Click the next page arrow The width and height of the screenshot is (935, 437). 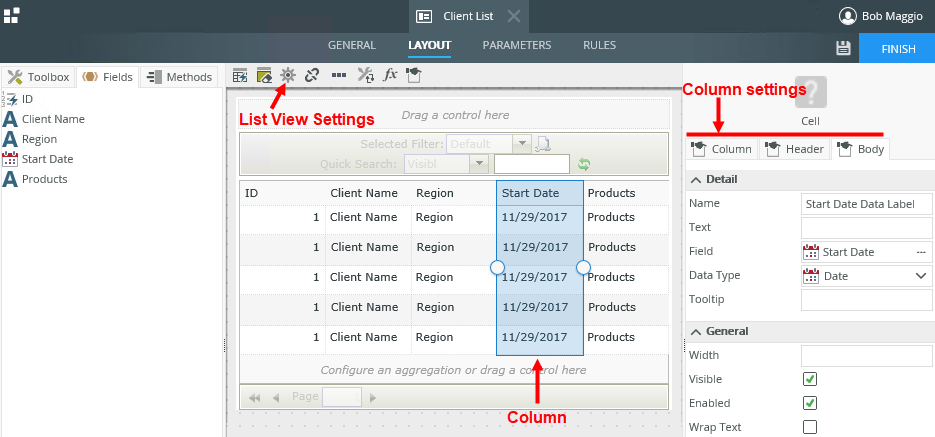pos(373,398)
